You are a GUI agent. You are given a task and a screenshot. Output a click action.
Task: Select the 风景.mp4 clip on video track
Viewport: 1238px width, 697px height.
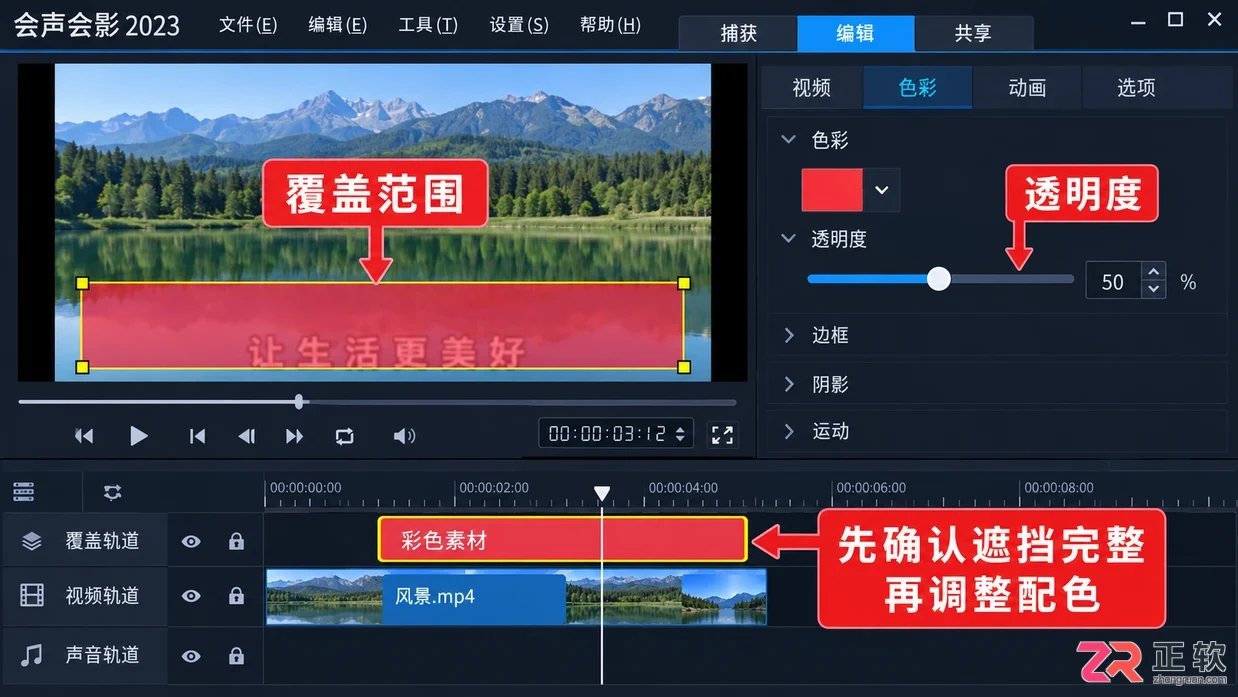pos(516,597)
